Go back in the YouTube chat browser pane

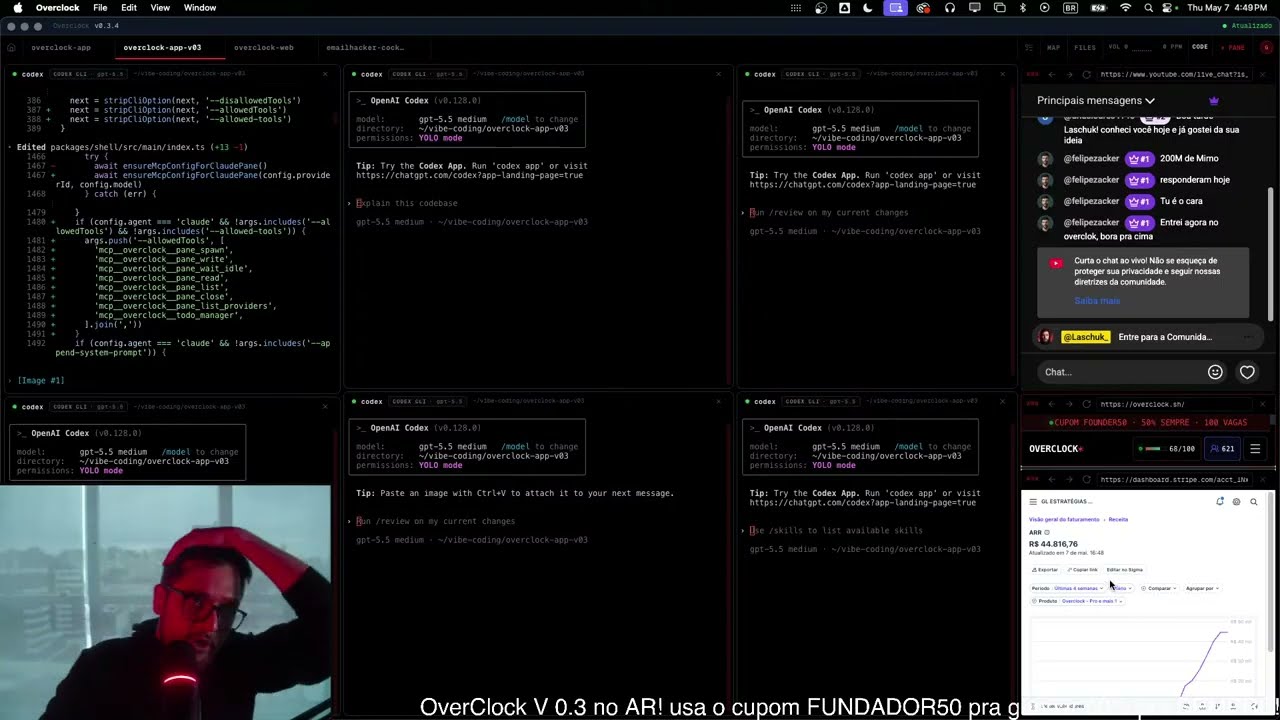point(1052,74)
